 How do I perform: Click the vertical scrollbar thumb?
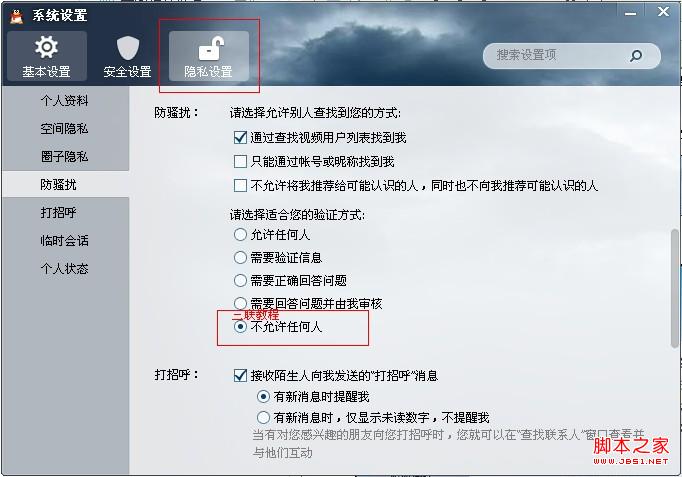pyautogui.click(x=675, y=288)
